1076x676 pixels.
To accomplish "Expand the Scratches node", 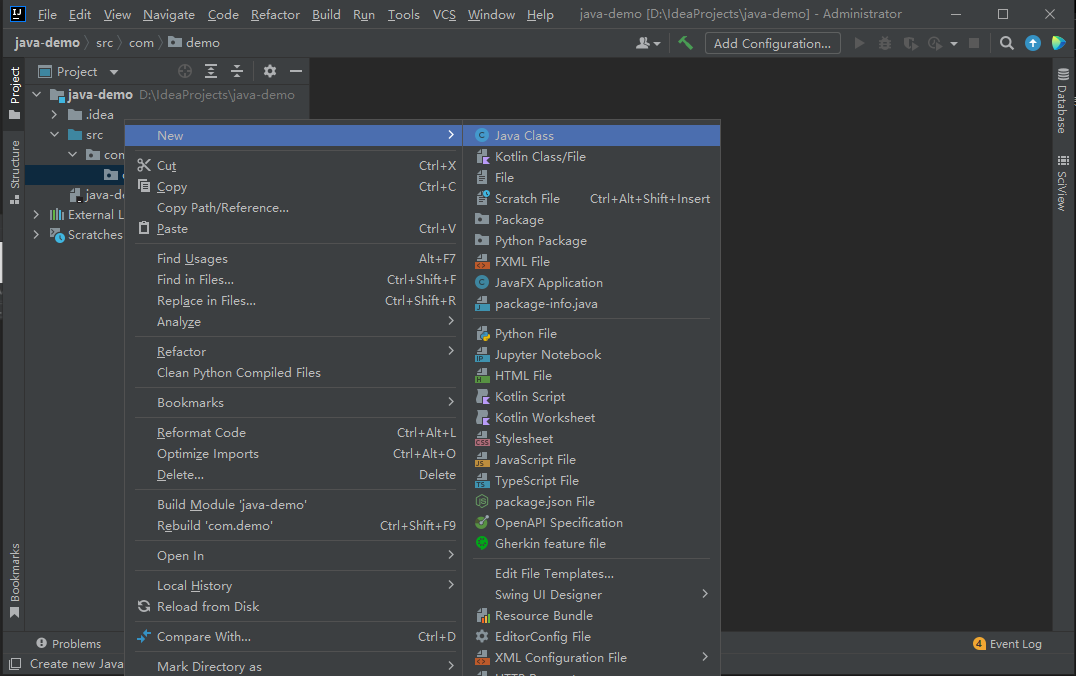I will [36, 235].
